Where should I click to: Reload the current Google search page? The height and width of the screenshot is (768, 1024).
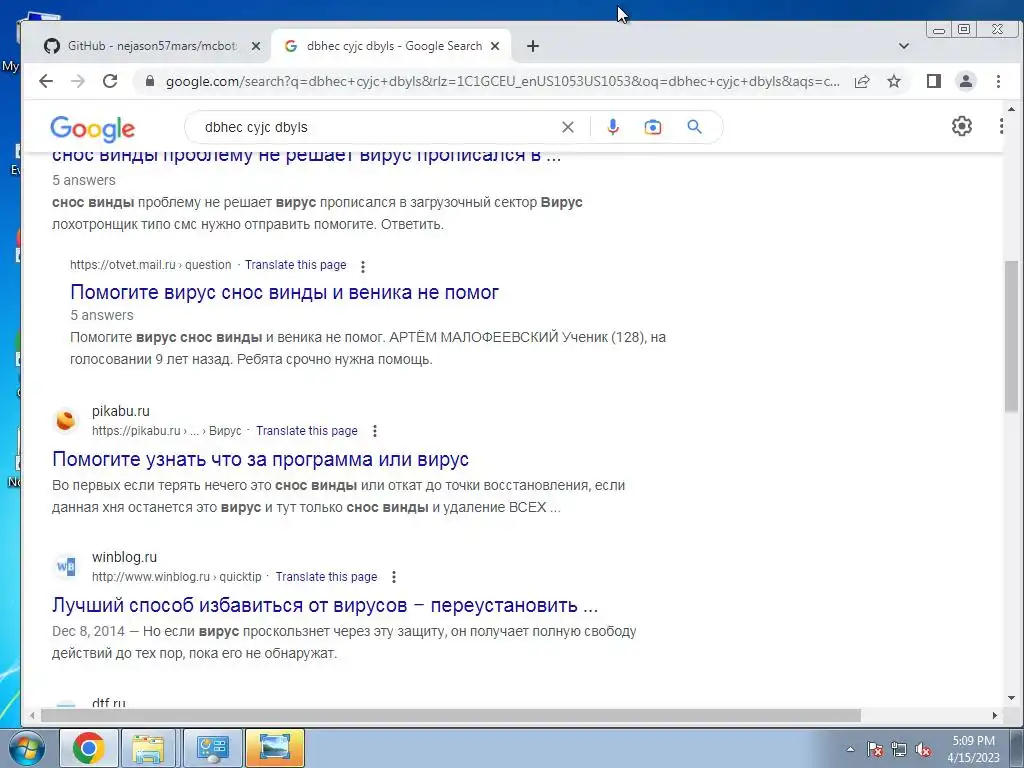point(110,81)
